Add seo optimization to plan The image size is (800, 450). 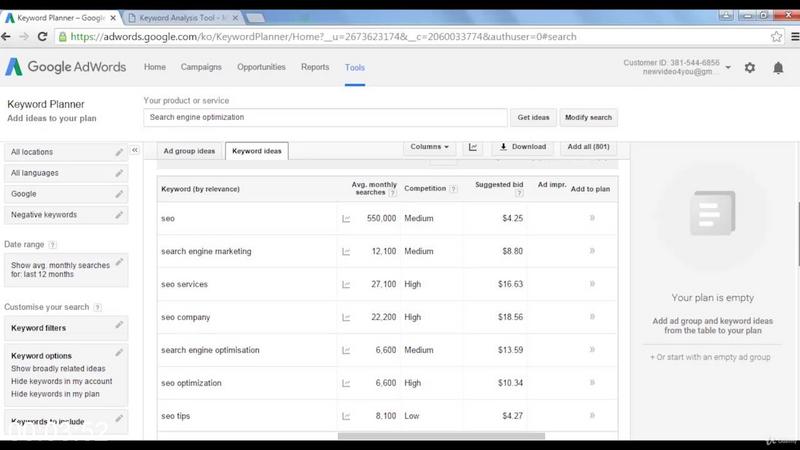[x=592, y=383]
